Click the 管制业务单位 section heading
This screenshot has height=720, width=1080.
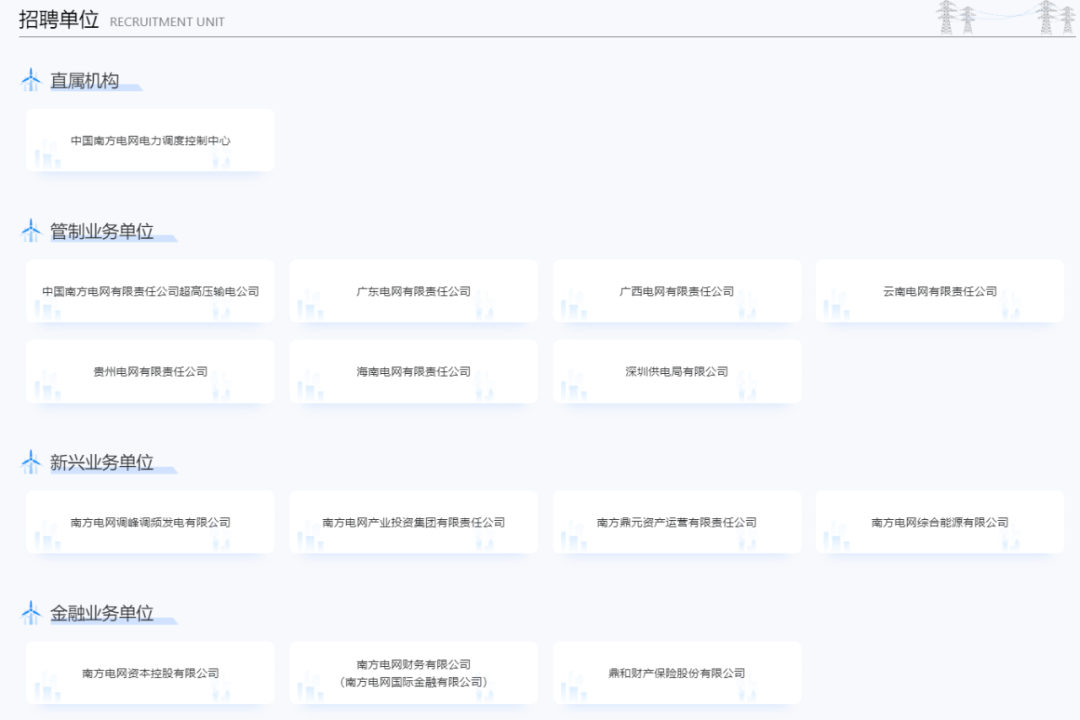tap(101, 232)
